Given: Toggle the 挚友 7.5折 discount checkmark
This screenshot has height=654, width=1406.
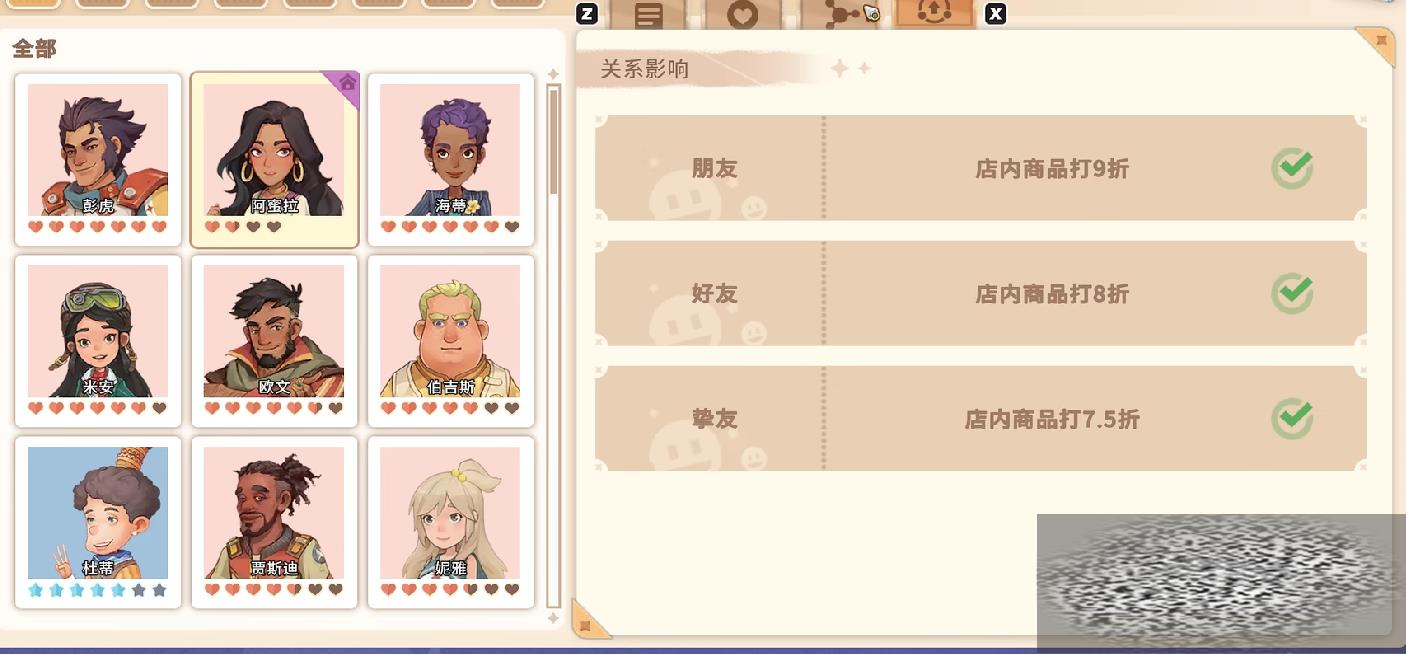Looking at the screenshot, I should pos(1292,418).
